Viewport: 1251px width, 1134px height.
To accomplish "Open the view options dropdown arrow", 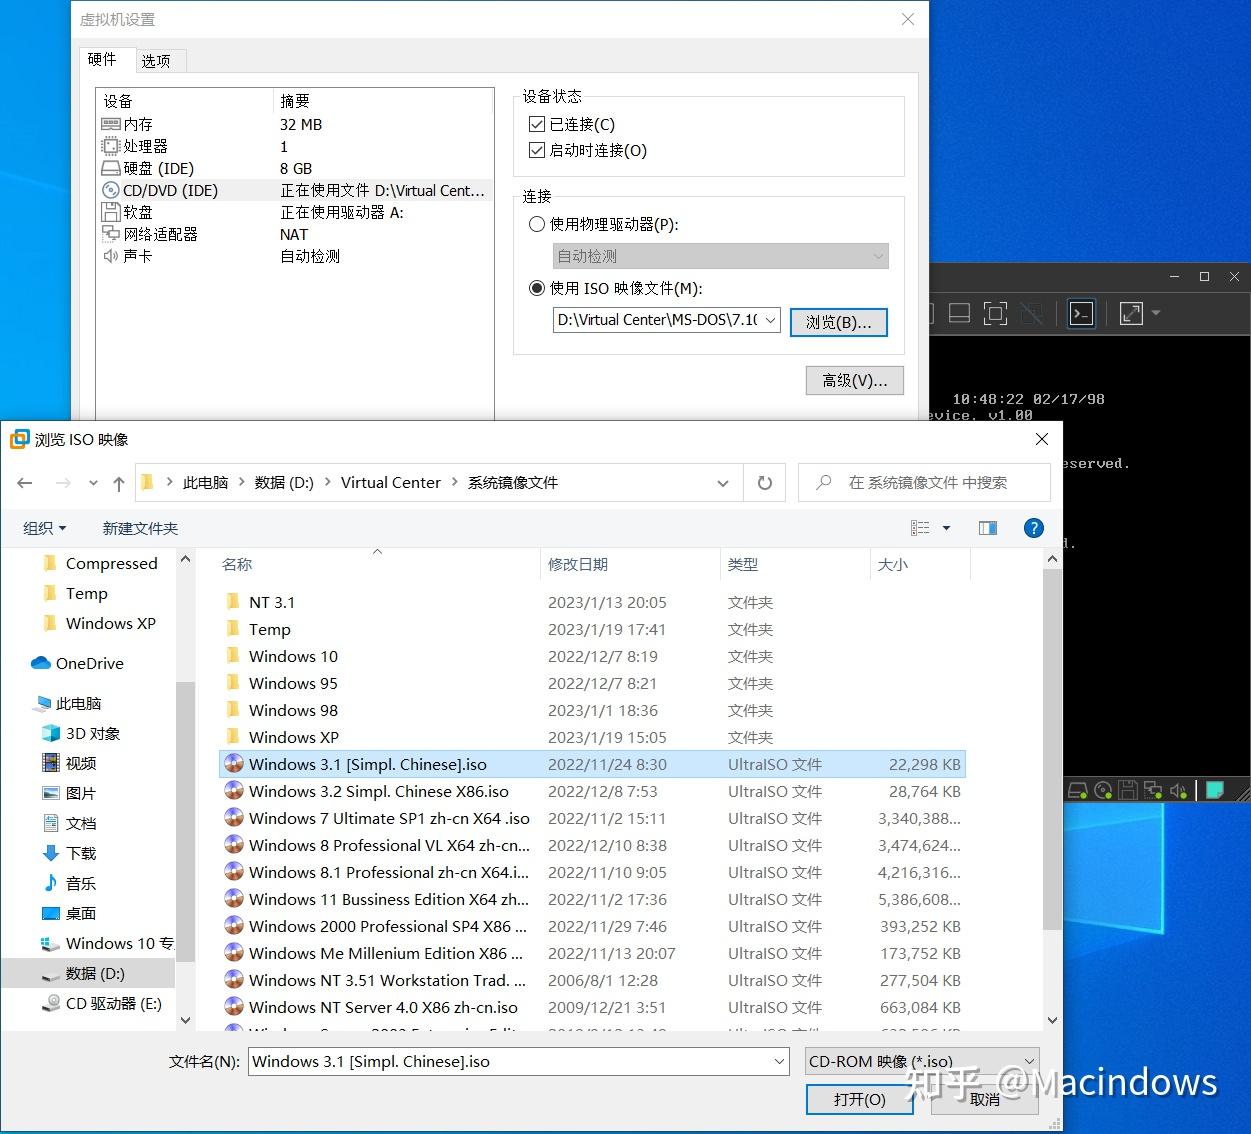I will pyautogui.click(x=946, y=528).
